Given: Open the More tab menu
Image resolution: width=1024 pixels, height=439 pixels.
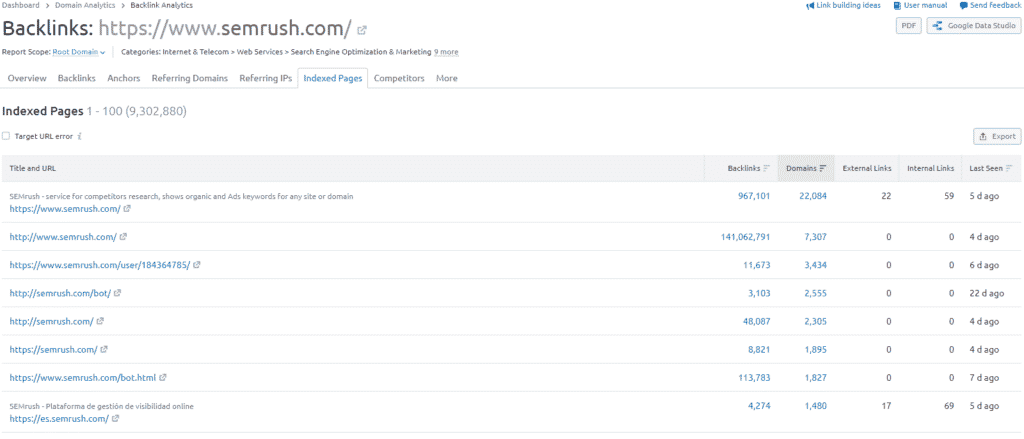Looking at the screenshot, I should (x=447, y=78).
